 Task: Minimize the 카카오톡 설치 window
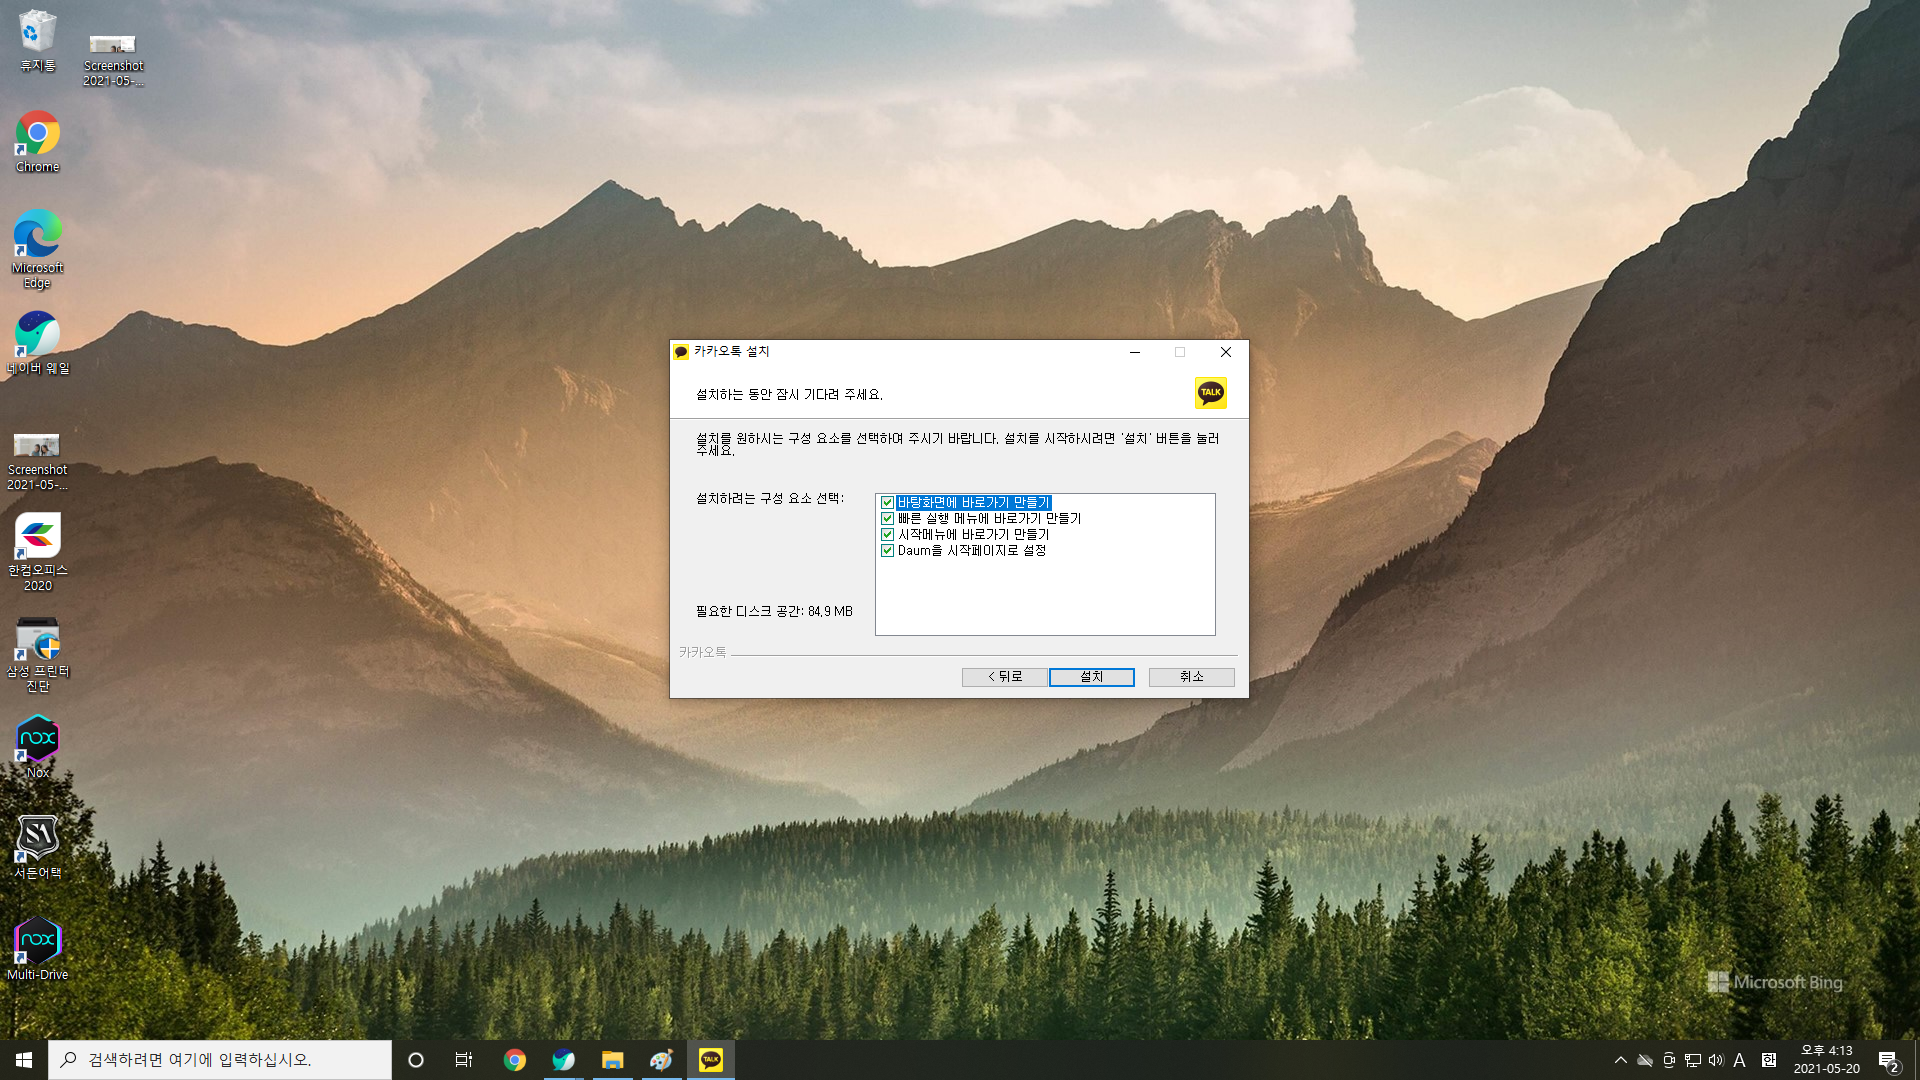[1135, 352]
